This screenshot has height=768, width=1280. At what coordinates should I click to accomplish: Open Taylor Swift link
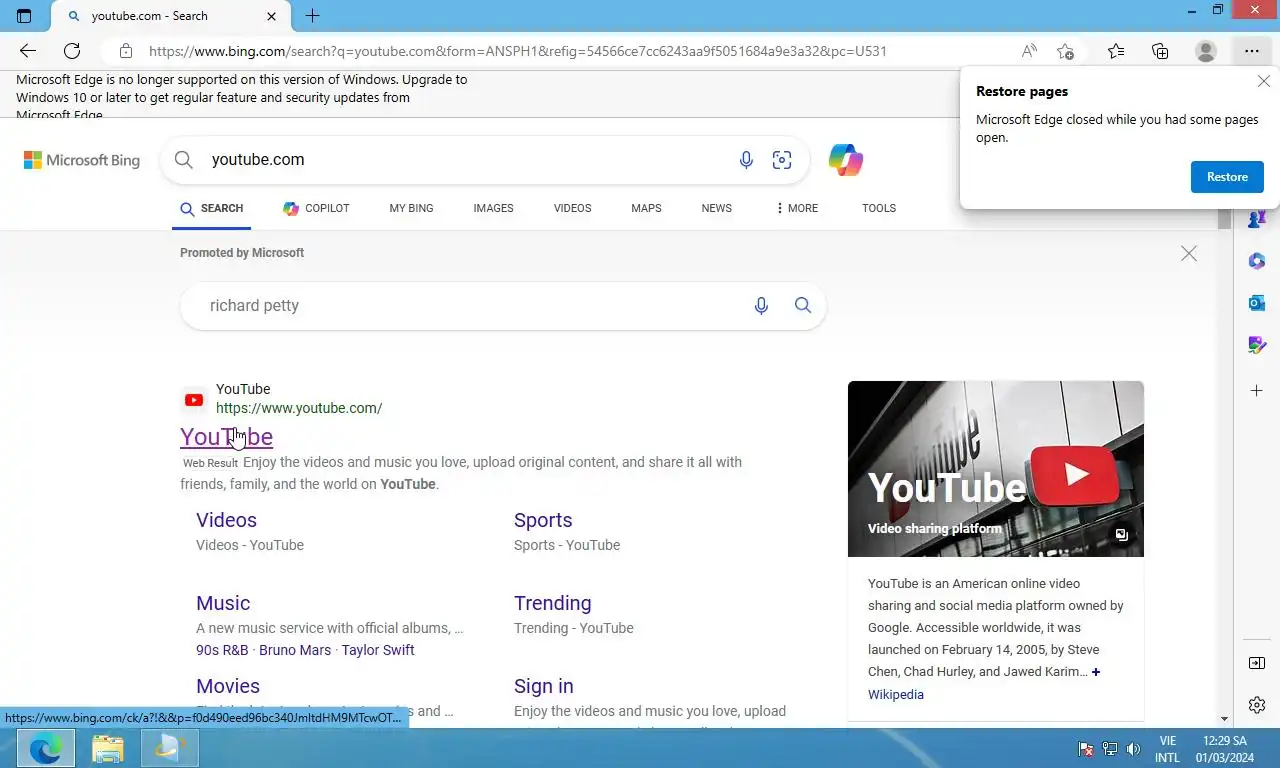click(378, 650)
